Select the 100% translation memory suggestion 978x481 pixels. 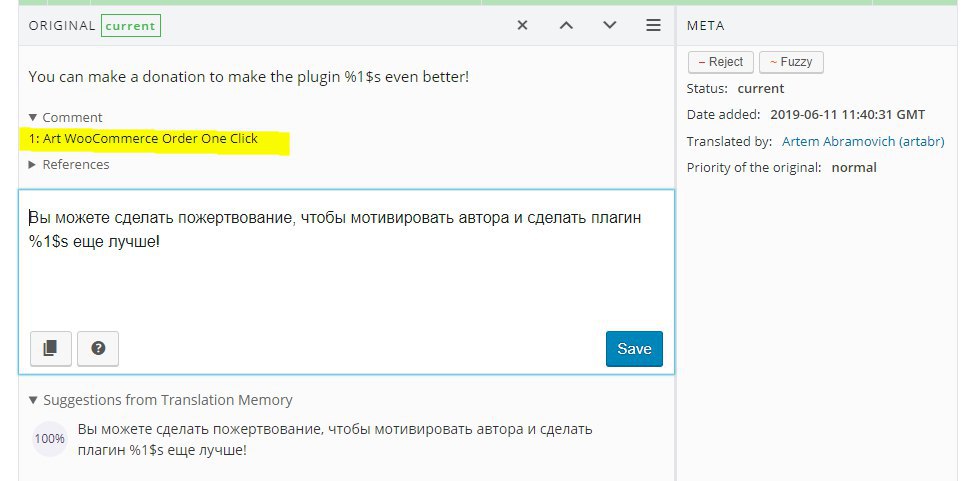click(335, 439)
